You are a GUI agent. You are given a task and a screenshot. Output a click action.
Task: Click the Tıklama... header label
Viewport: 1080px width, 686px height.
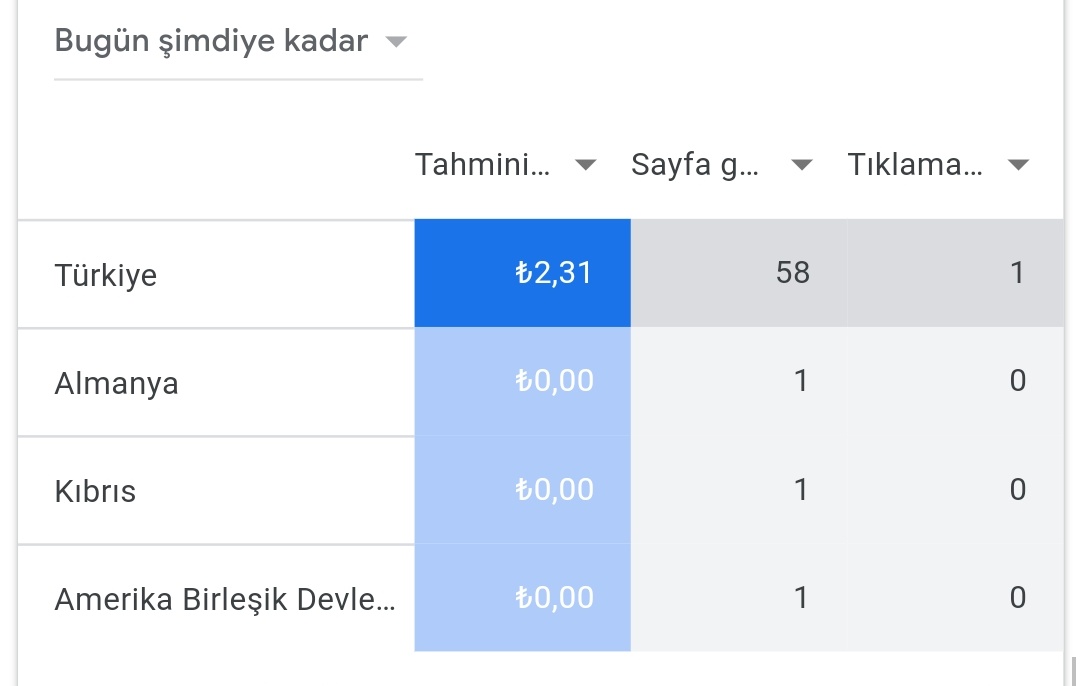pos(915,165)
